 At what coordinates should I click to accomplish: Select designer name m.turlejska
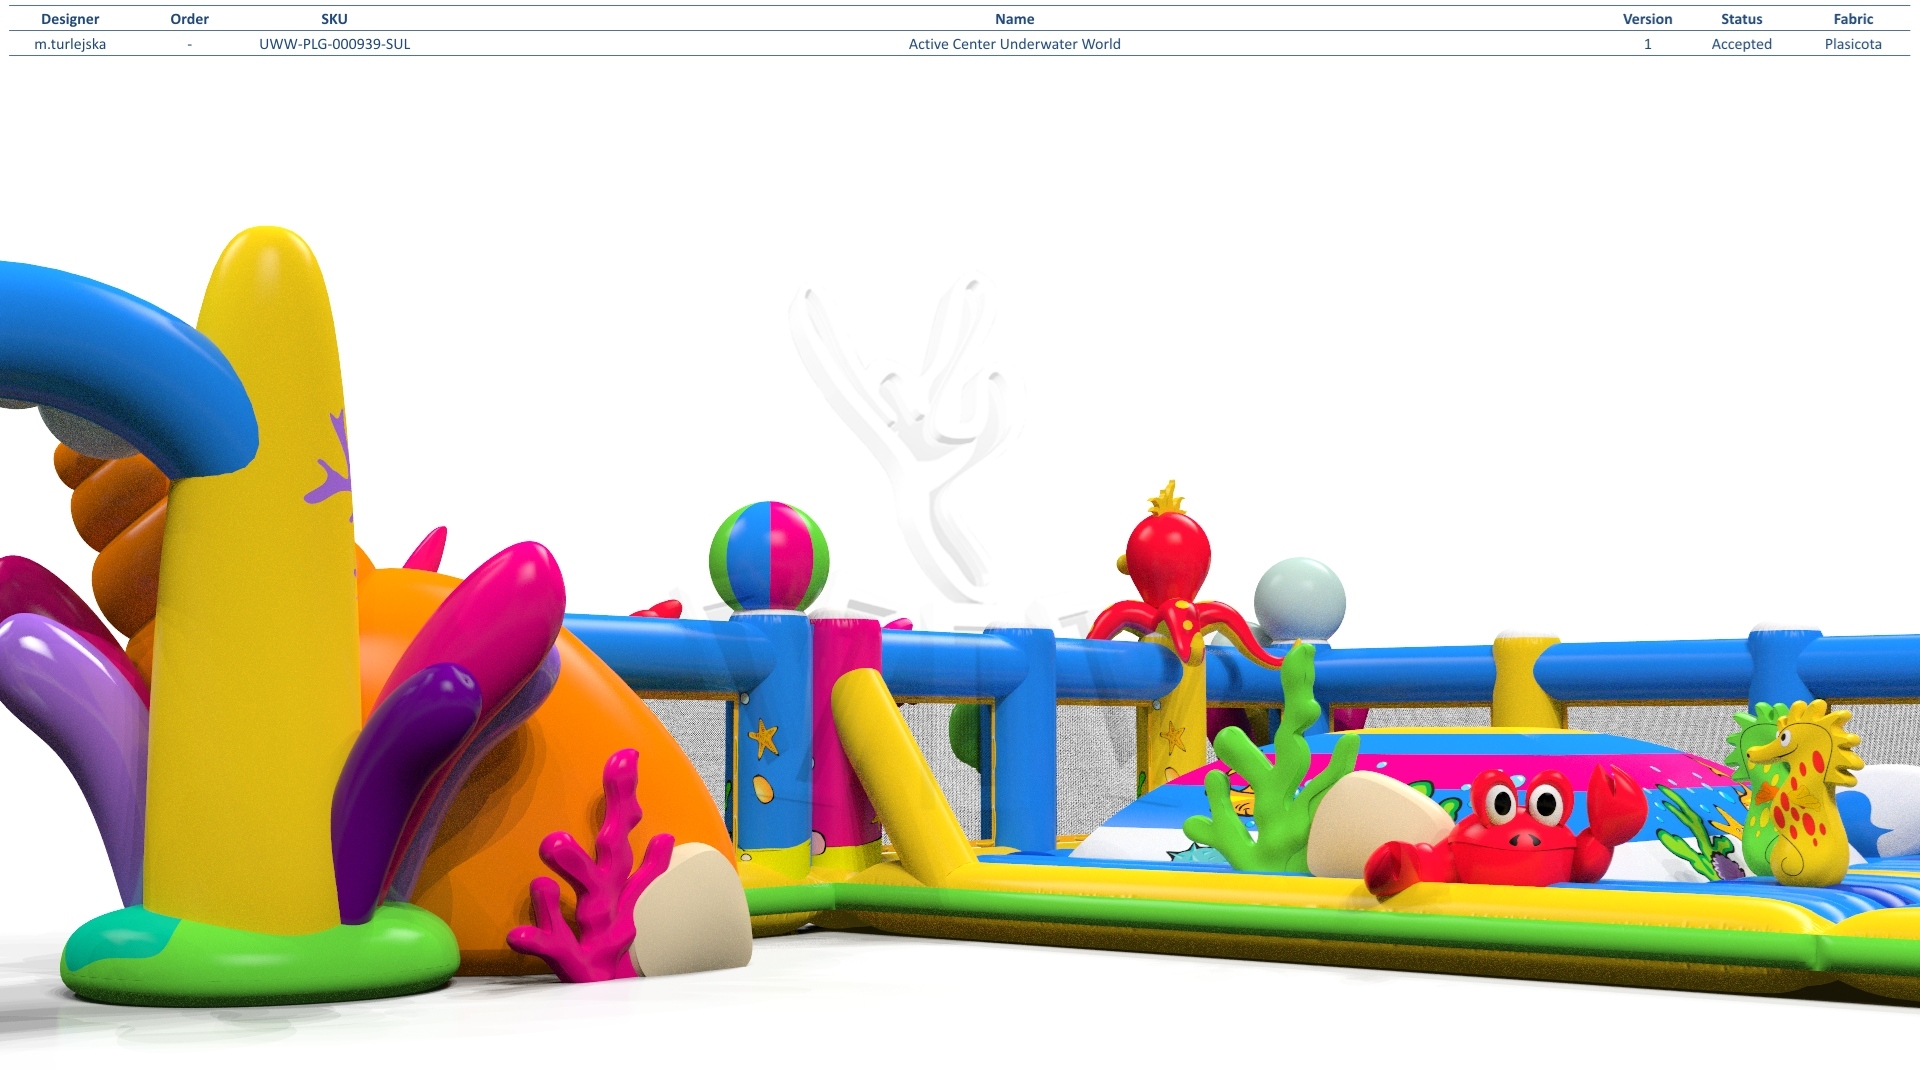(70, 44)
